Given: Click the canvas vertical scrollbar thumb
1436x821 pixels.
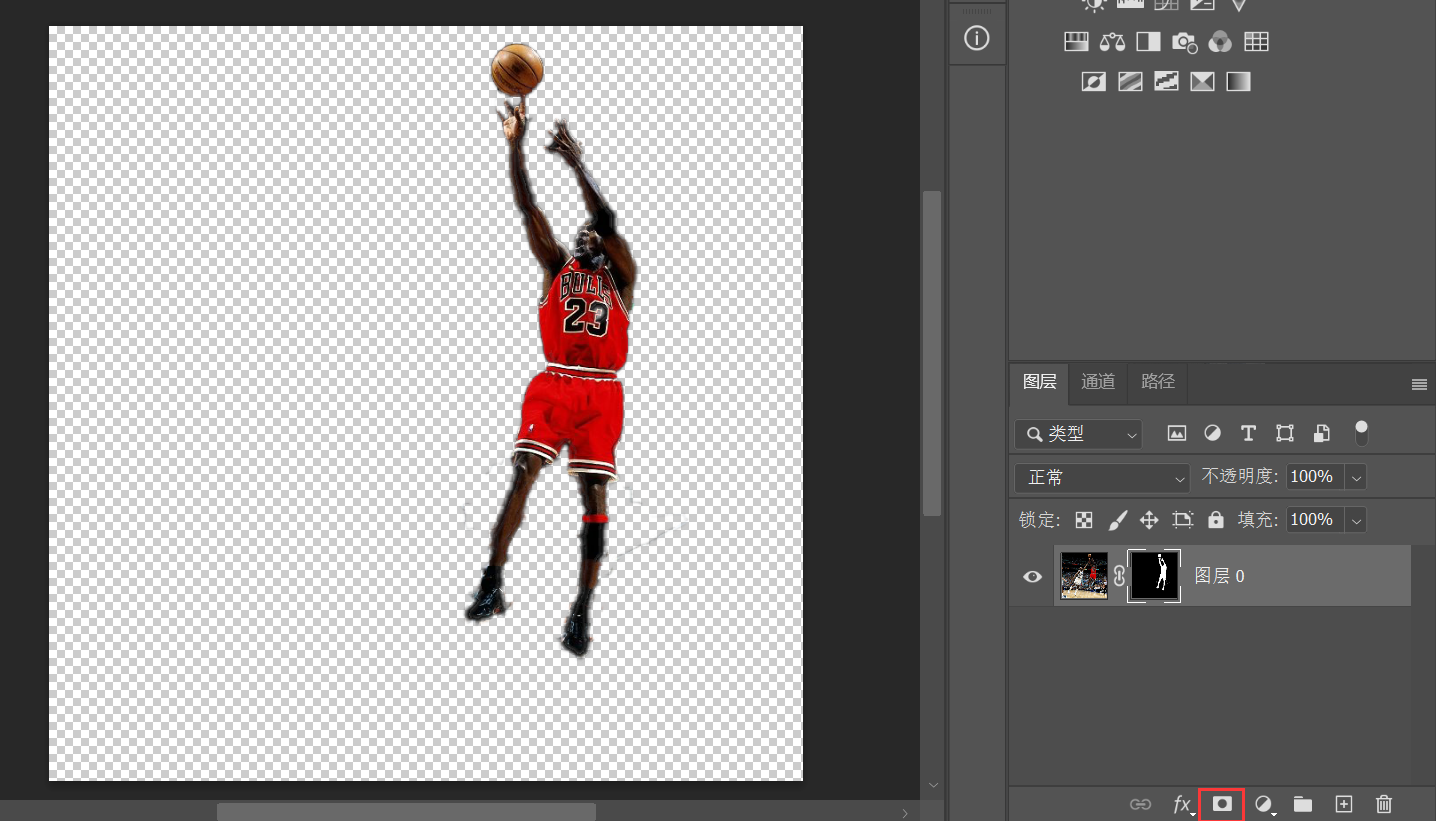Looking at the screenshot, I should (932, 353).
